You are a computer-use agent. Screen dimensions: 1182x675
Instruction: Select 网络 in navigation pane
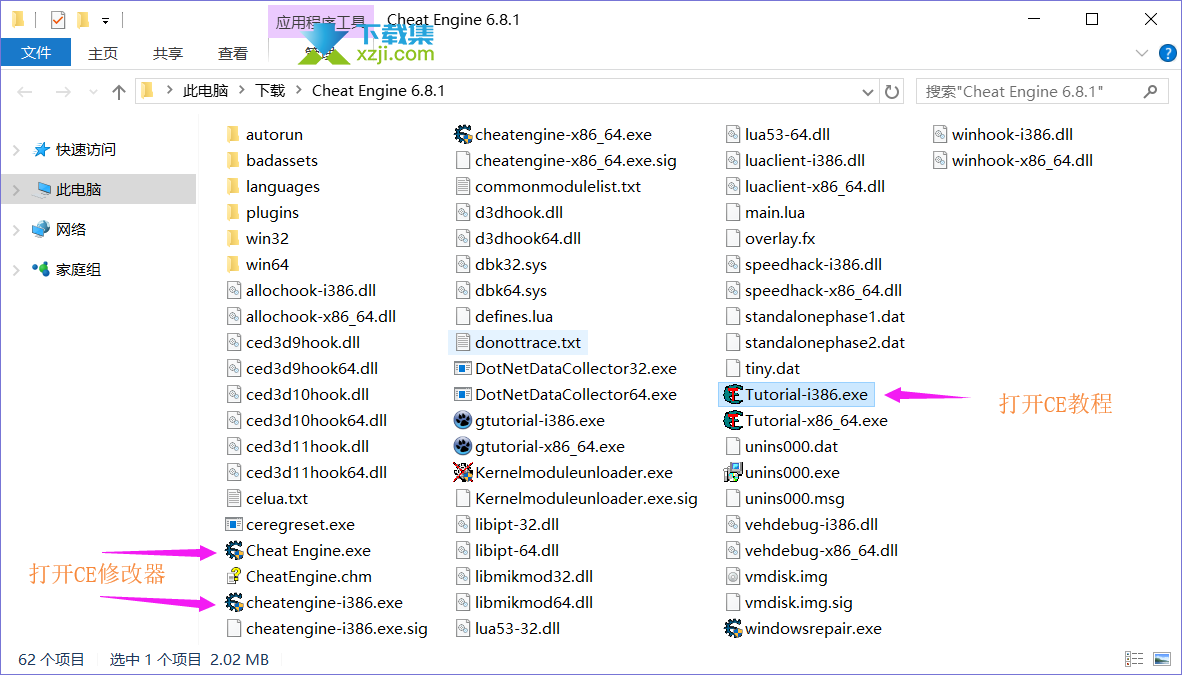pyautogui.click(x=71, y=229)
